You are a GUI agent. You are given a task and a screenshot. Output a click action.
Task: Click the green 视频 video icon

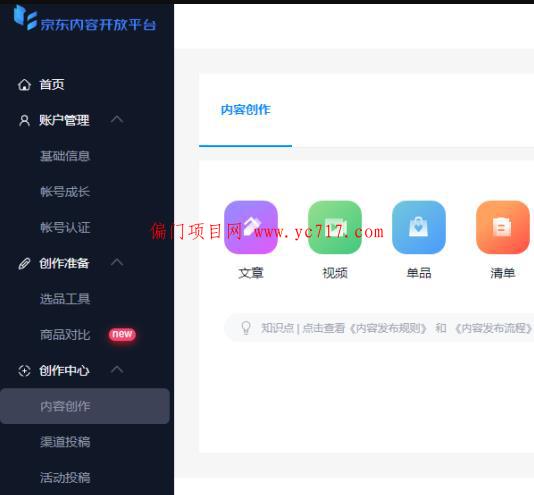(x=335, y=227)
